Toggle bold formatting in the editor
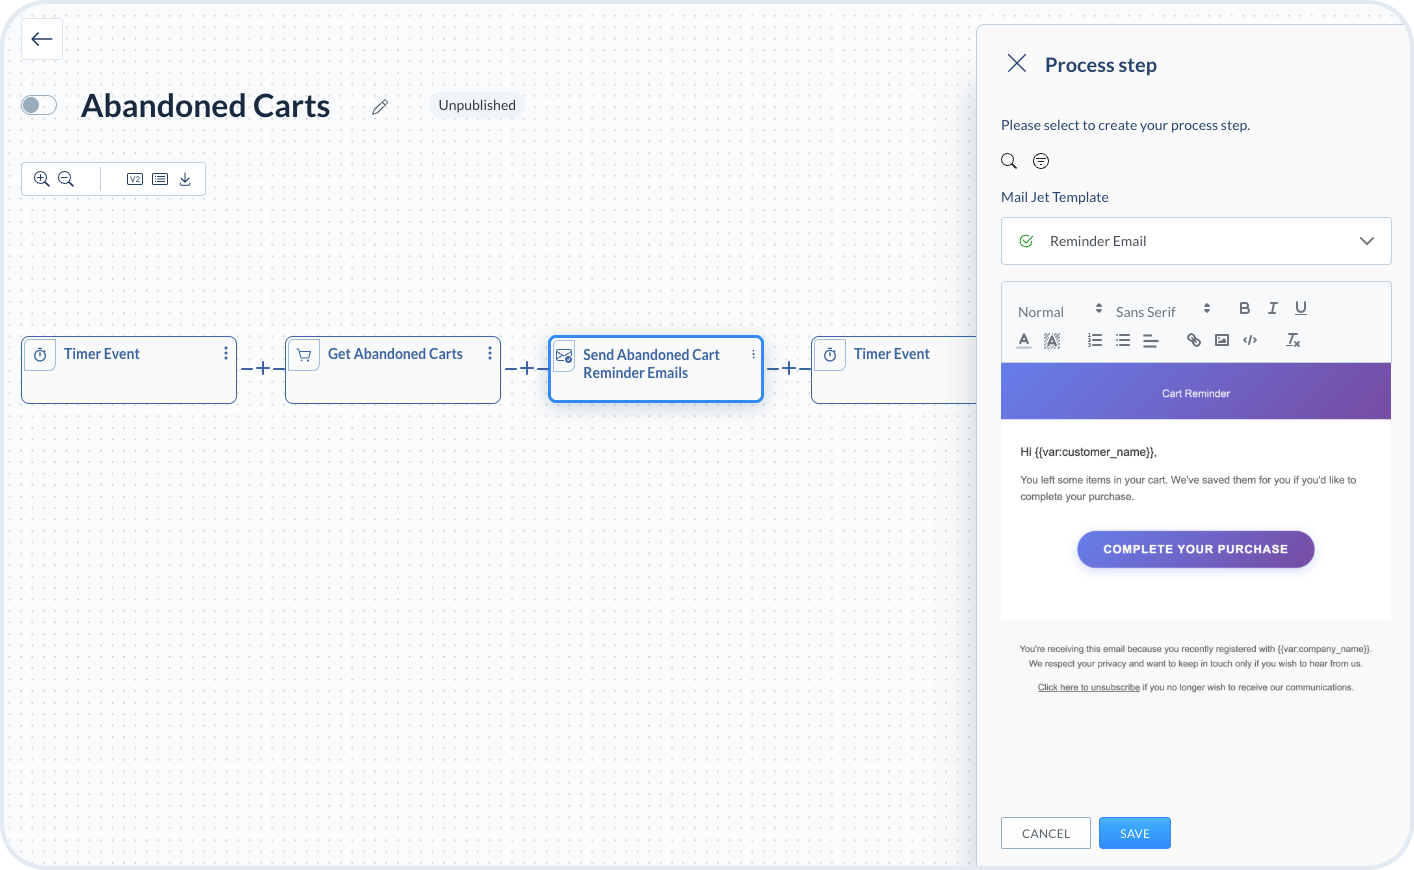Viewport: 1414px width, 870px height. pos(1244,308)
